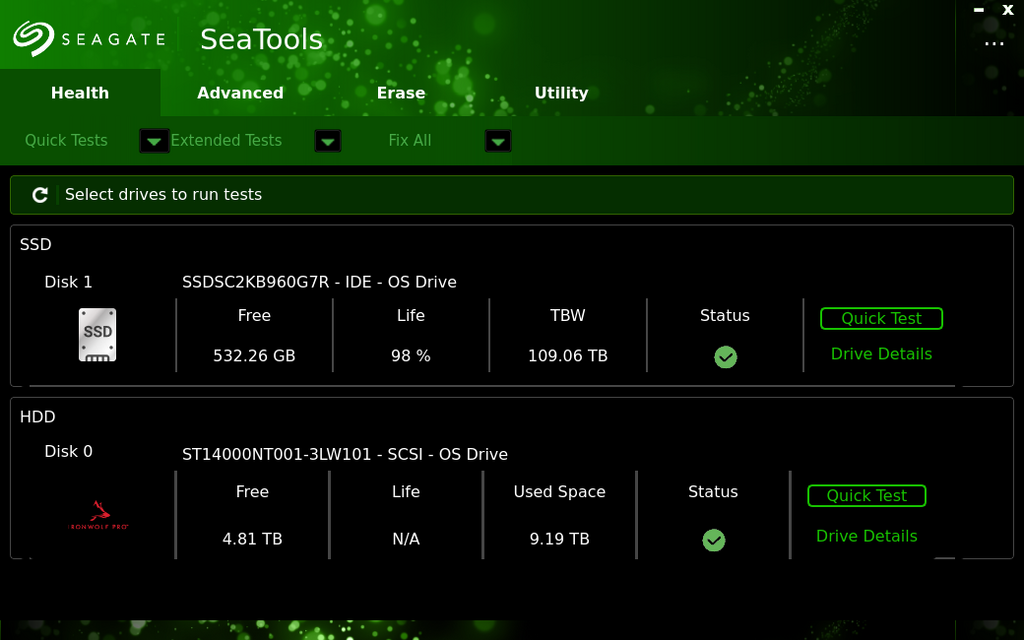Expand the Quick Tests dropdown arrow
This screenshot has height=640, width=1024.
154,141
